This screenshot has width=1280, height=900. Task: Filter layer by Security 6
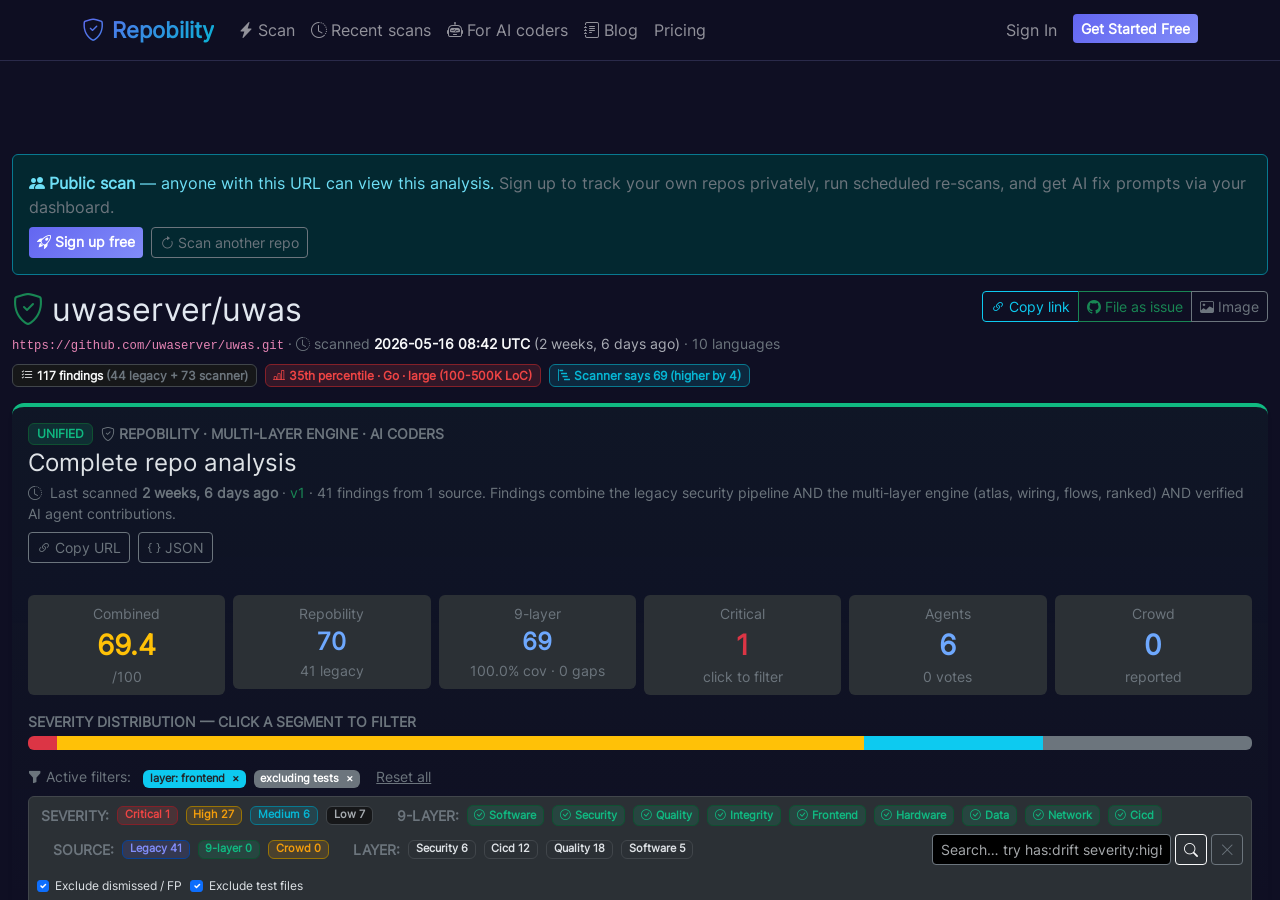[x=442, y=849]
